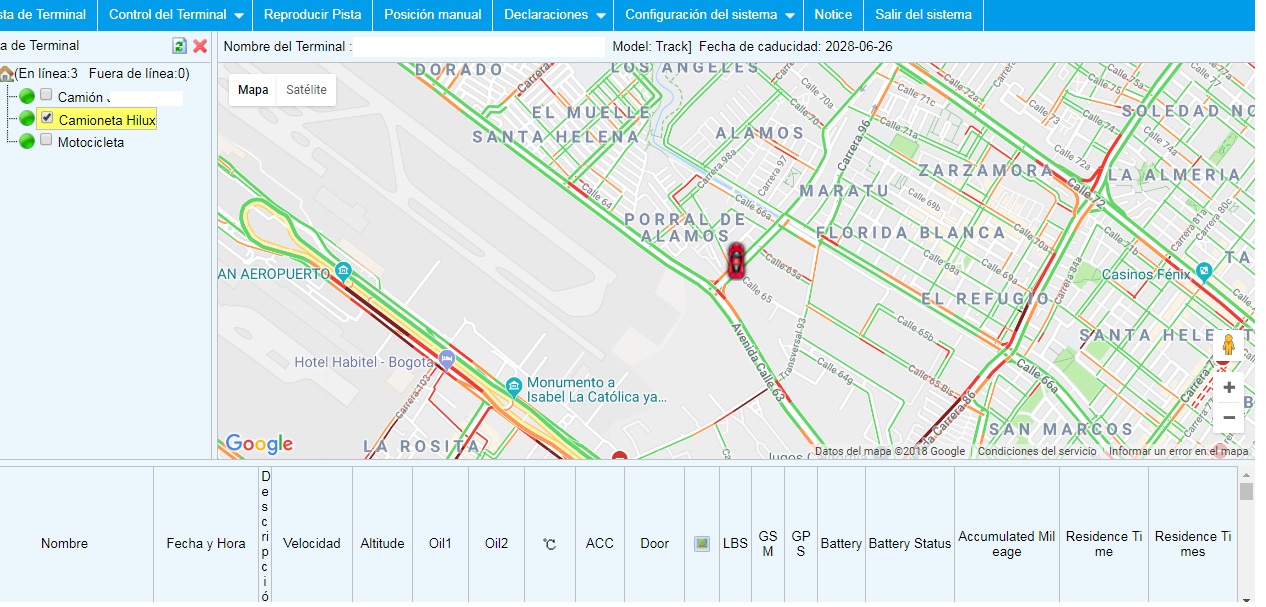The width and height of the screenshot is (1266, 607).
Task: Open Control del Terminal dropdown menu
Action: 176,15
